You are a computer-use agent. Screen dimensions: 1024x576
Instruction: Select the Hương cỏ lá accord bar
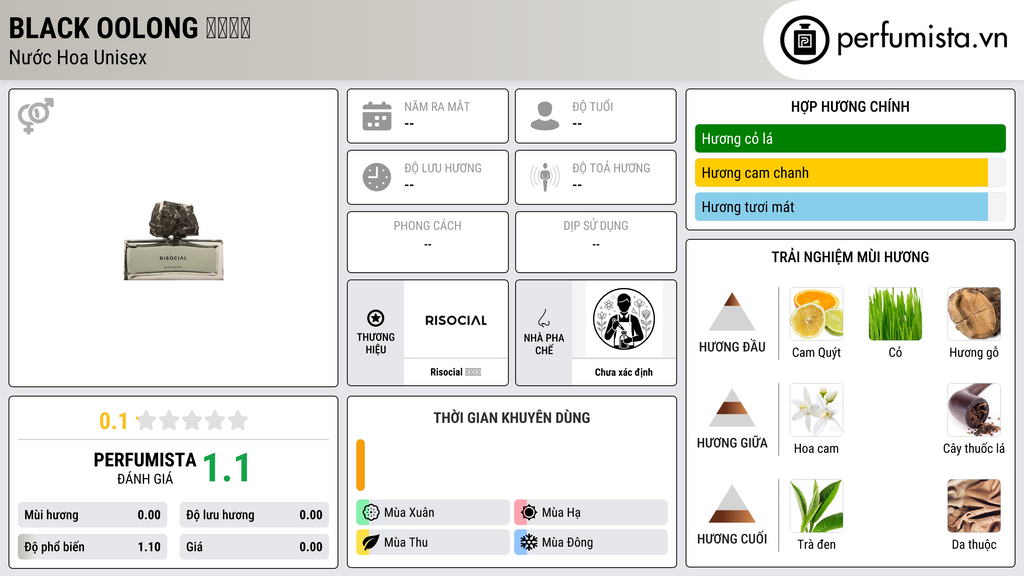click(850, 138)
